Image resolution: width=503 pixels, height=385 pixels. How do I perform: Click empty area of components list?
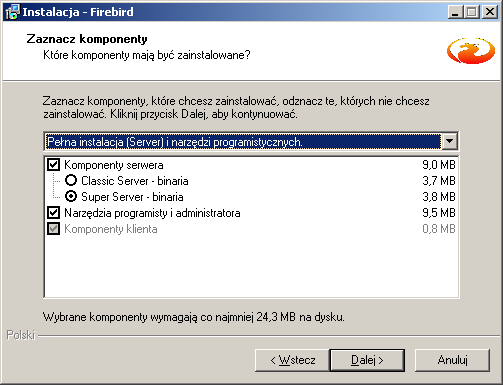coord(251,267)
